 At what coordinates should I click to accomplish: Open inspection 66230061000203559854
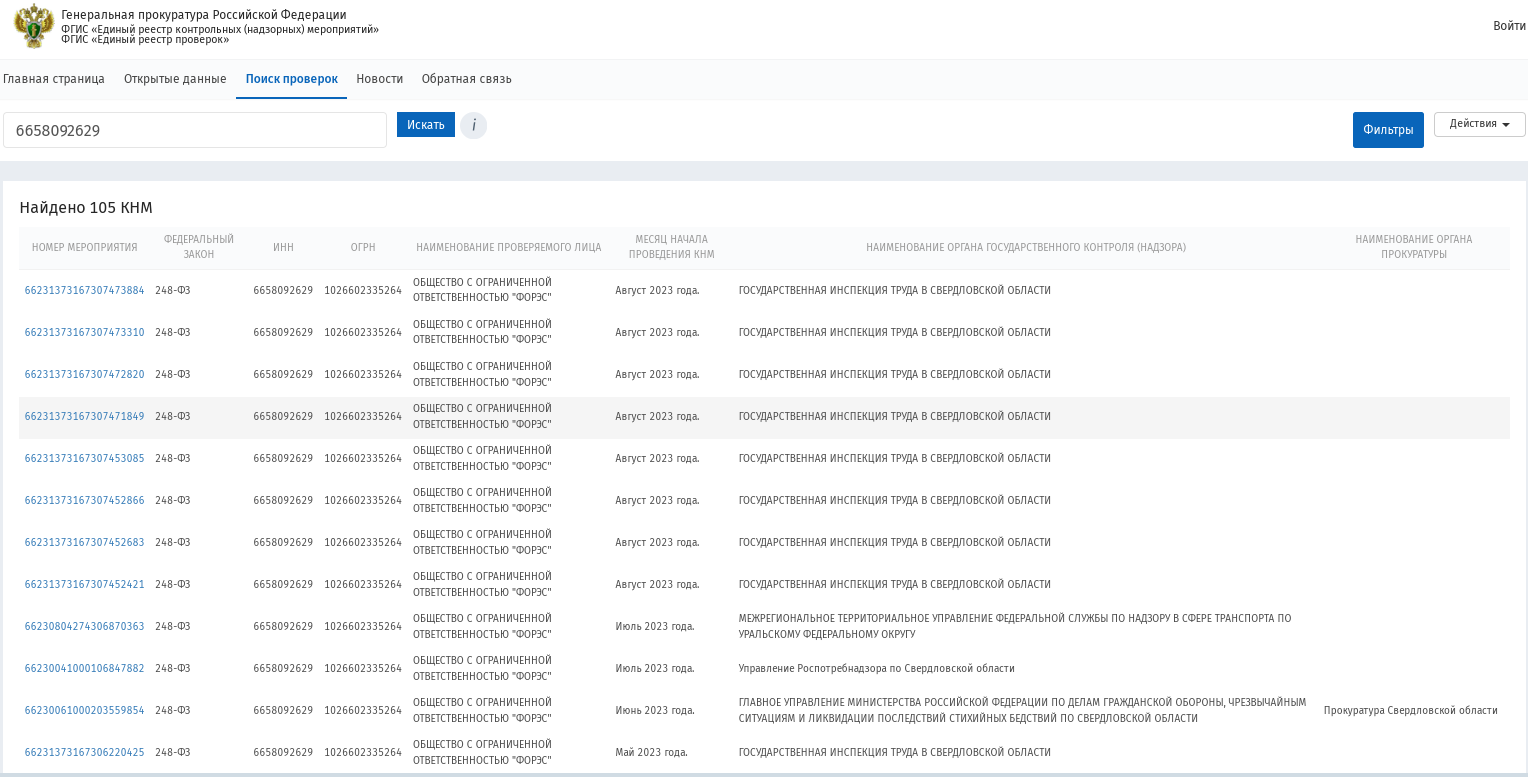pos(84,711)
